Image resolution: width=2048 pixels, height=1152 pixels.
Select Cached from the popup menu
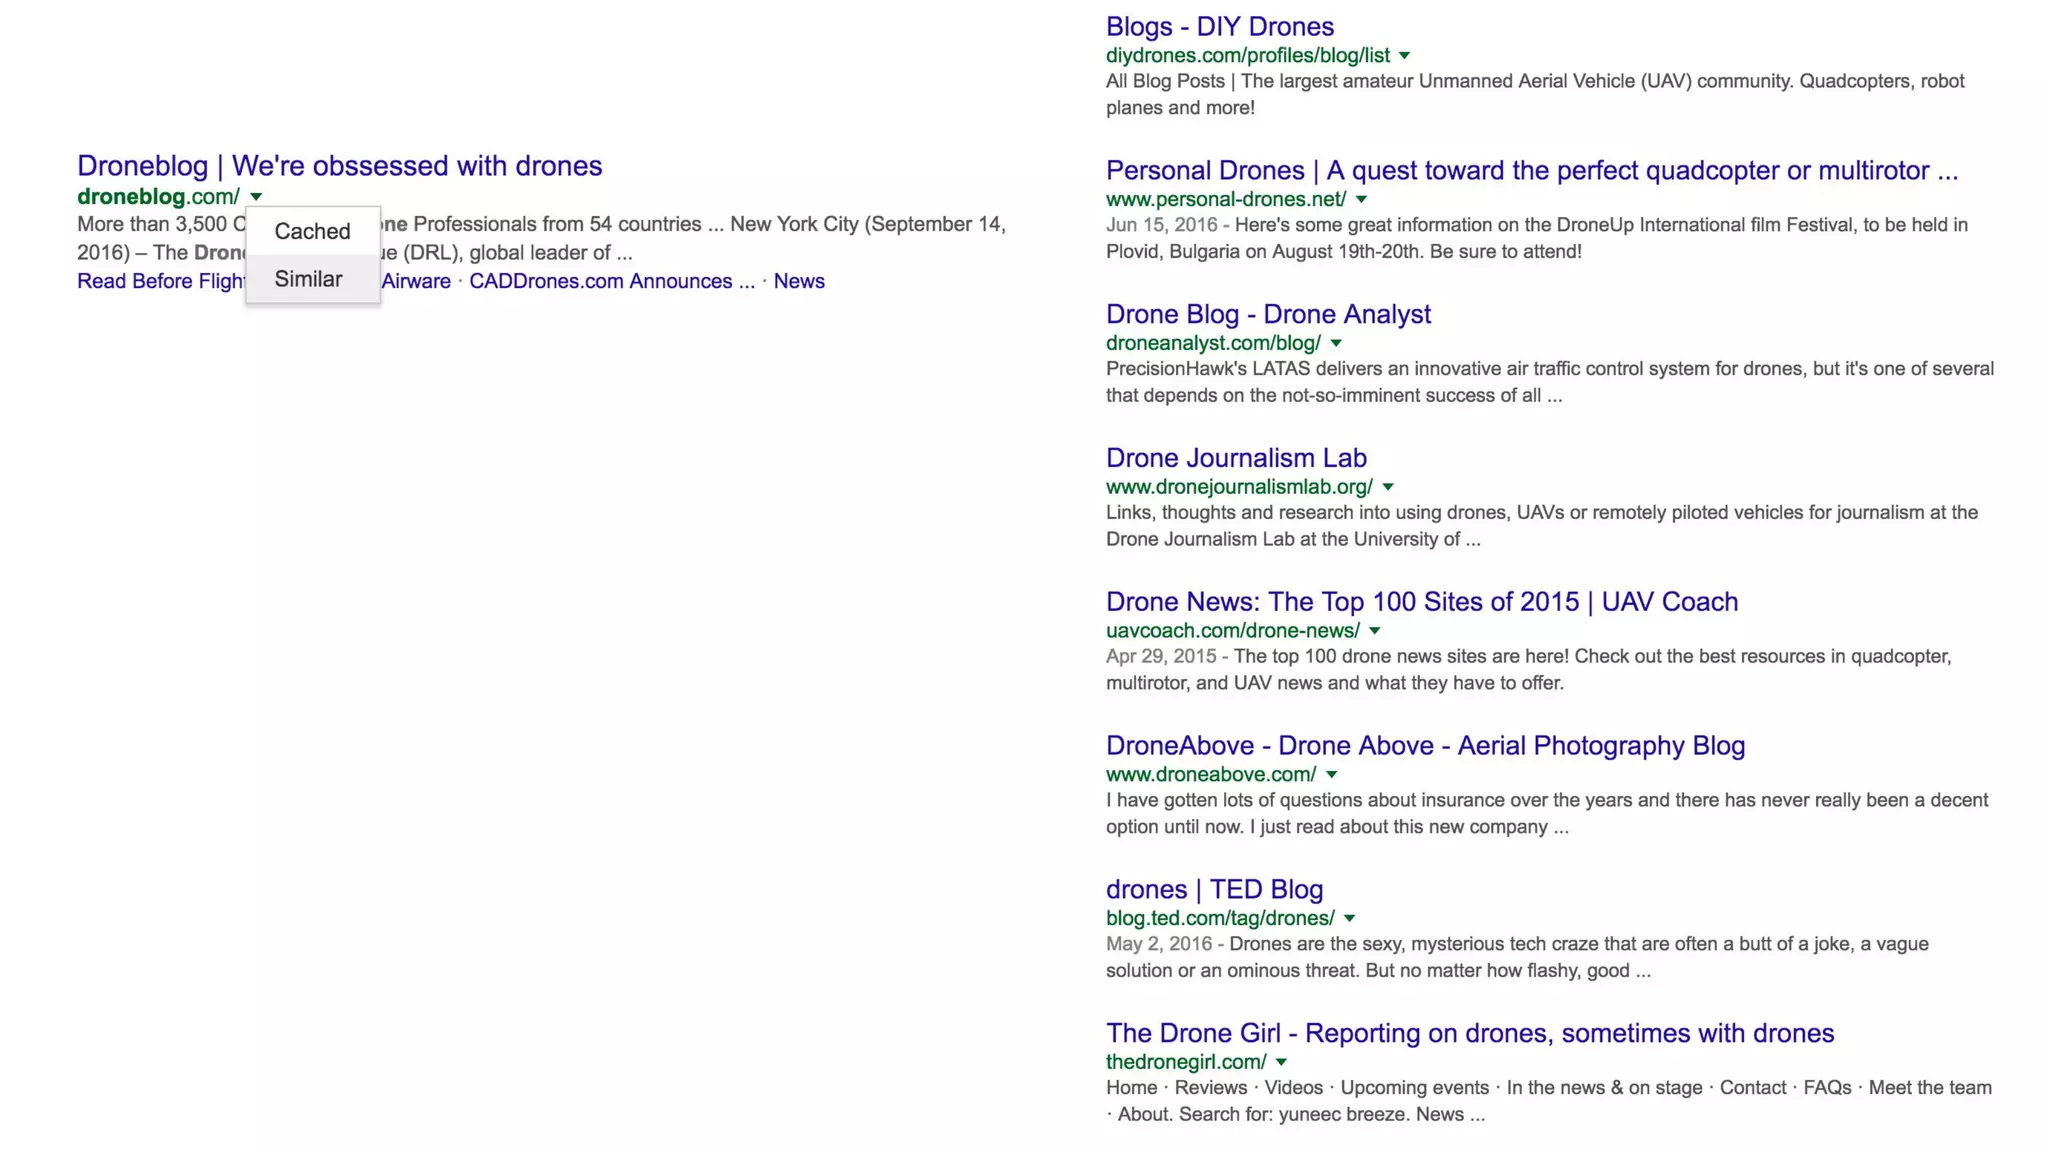click(312, 231)
